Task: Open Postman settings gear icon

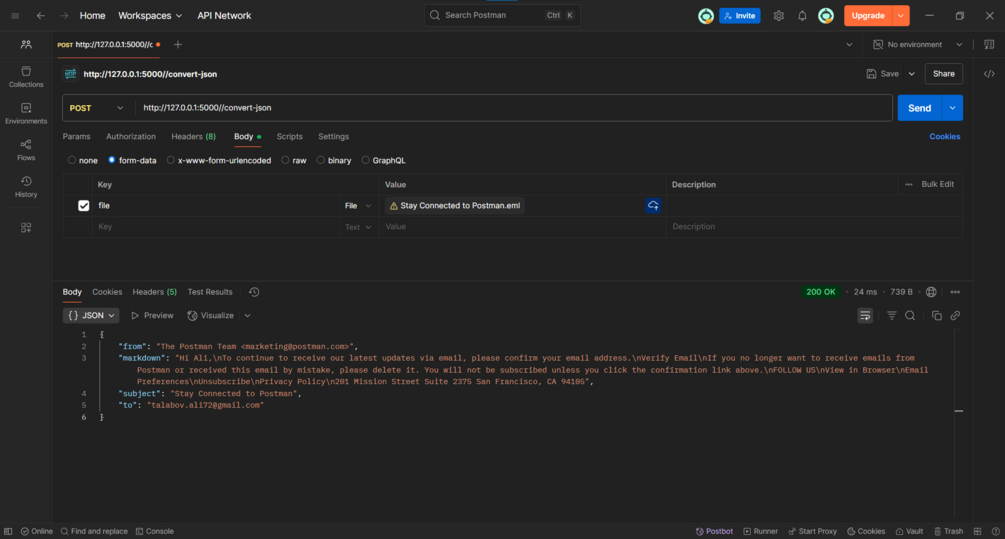Action: pos(778,15)
